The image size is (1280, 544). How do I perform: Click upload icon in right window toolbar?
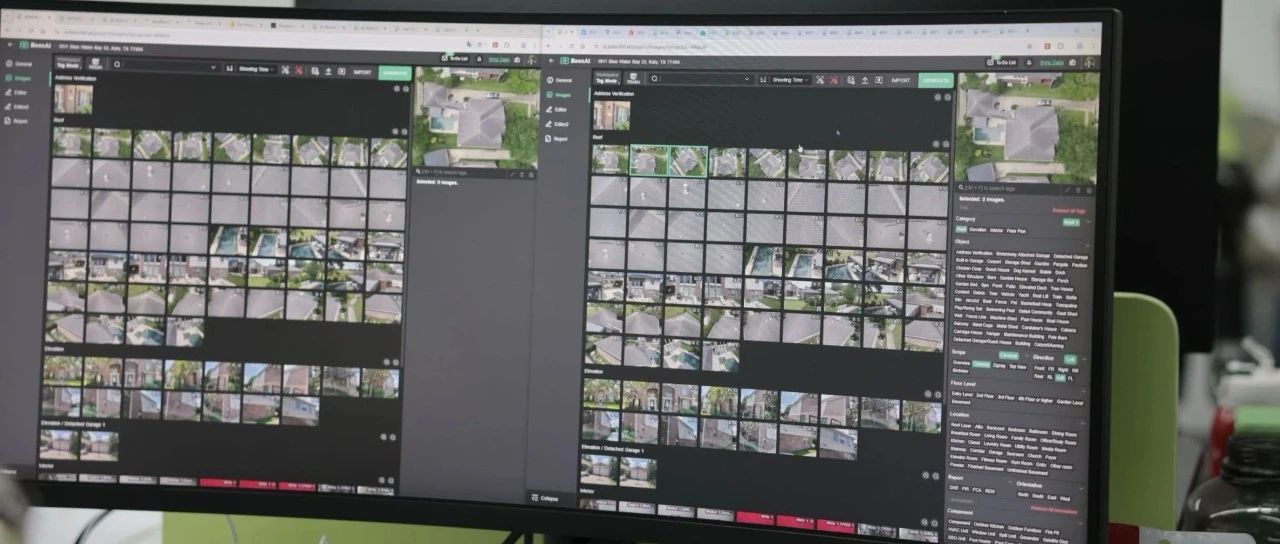click(863, 80)
